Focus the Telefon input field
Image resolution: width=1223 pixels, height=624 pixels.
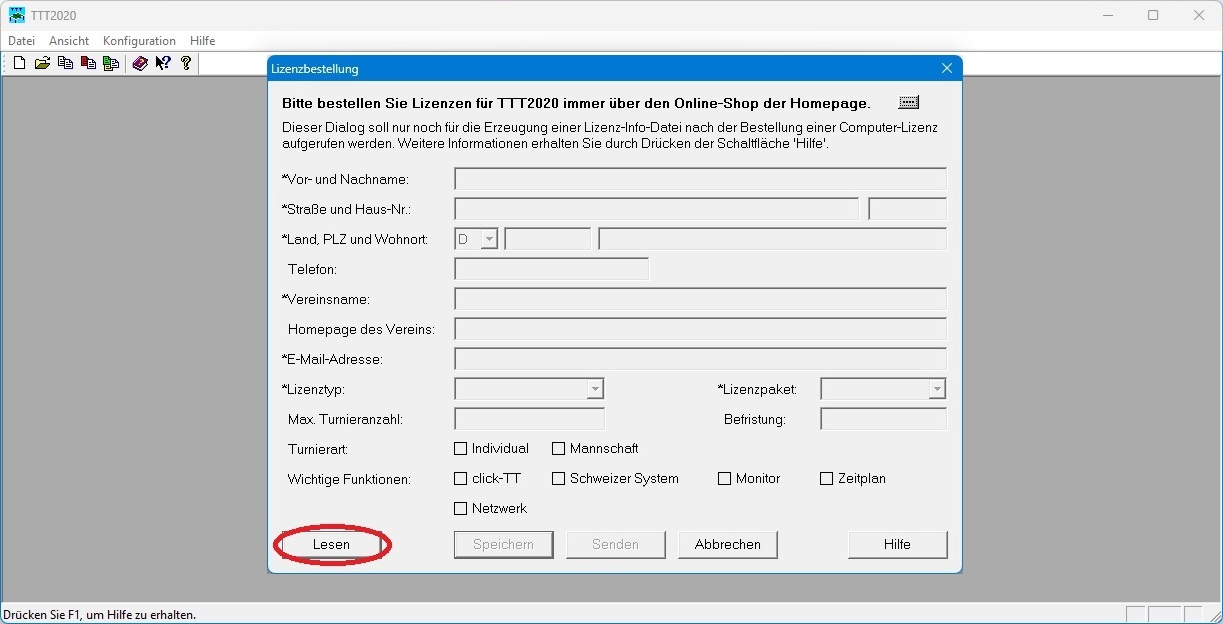point(551,269)
